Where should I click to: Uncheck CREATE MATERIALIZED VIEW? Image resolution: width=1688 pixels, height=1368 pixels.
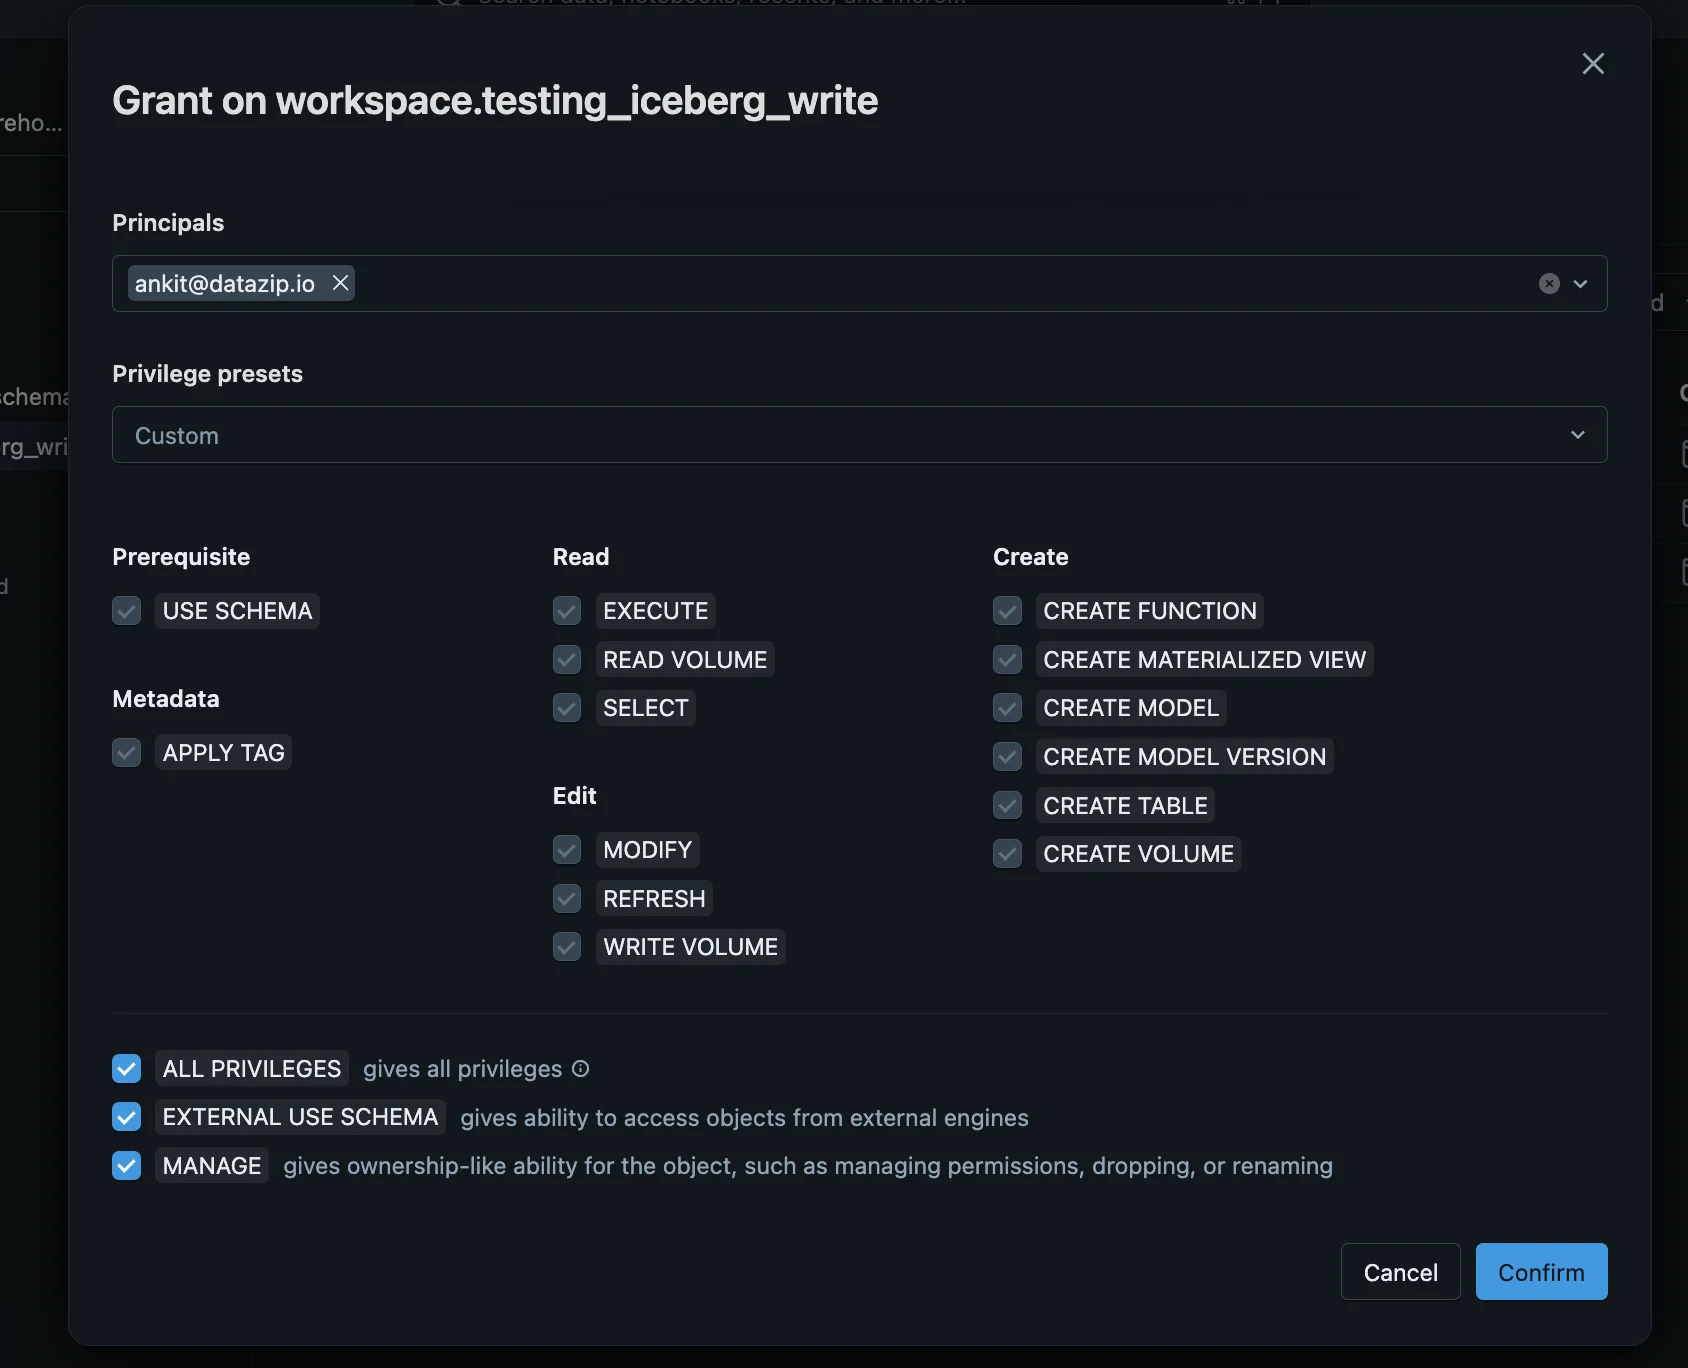click(x=1008, y=659)
